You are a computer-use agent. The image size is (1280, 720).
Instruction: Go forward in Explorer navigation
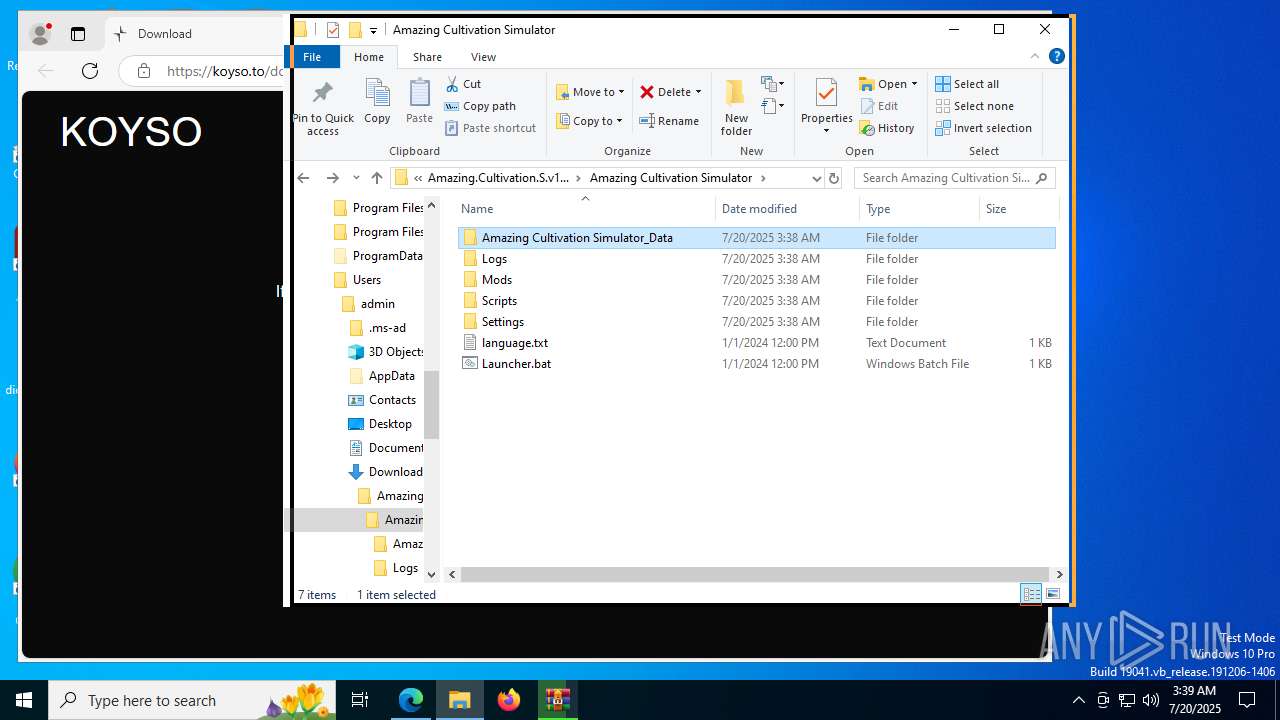[x=333, y=178]
